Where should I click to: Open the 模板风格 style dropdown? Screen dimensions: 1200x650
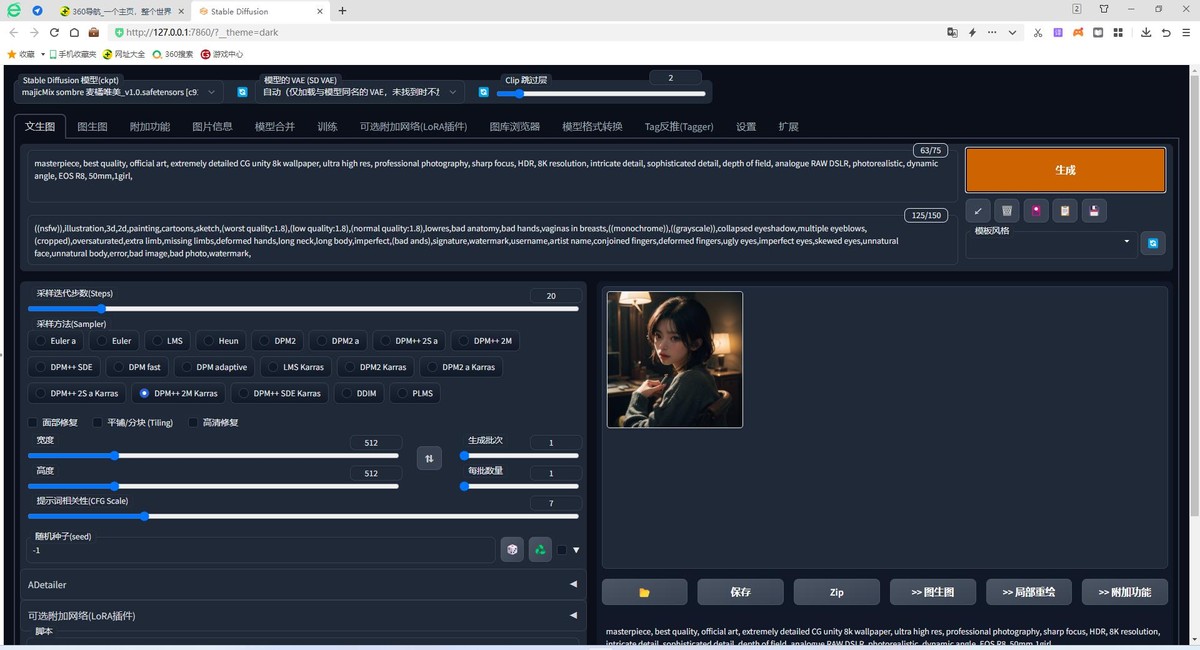click(x=1050, y=243)
